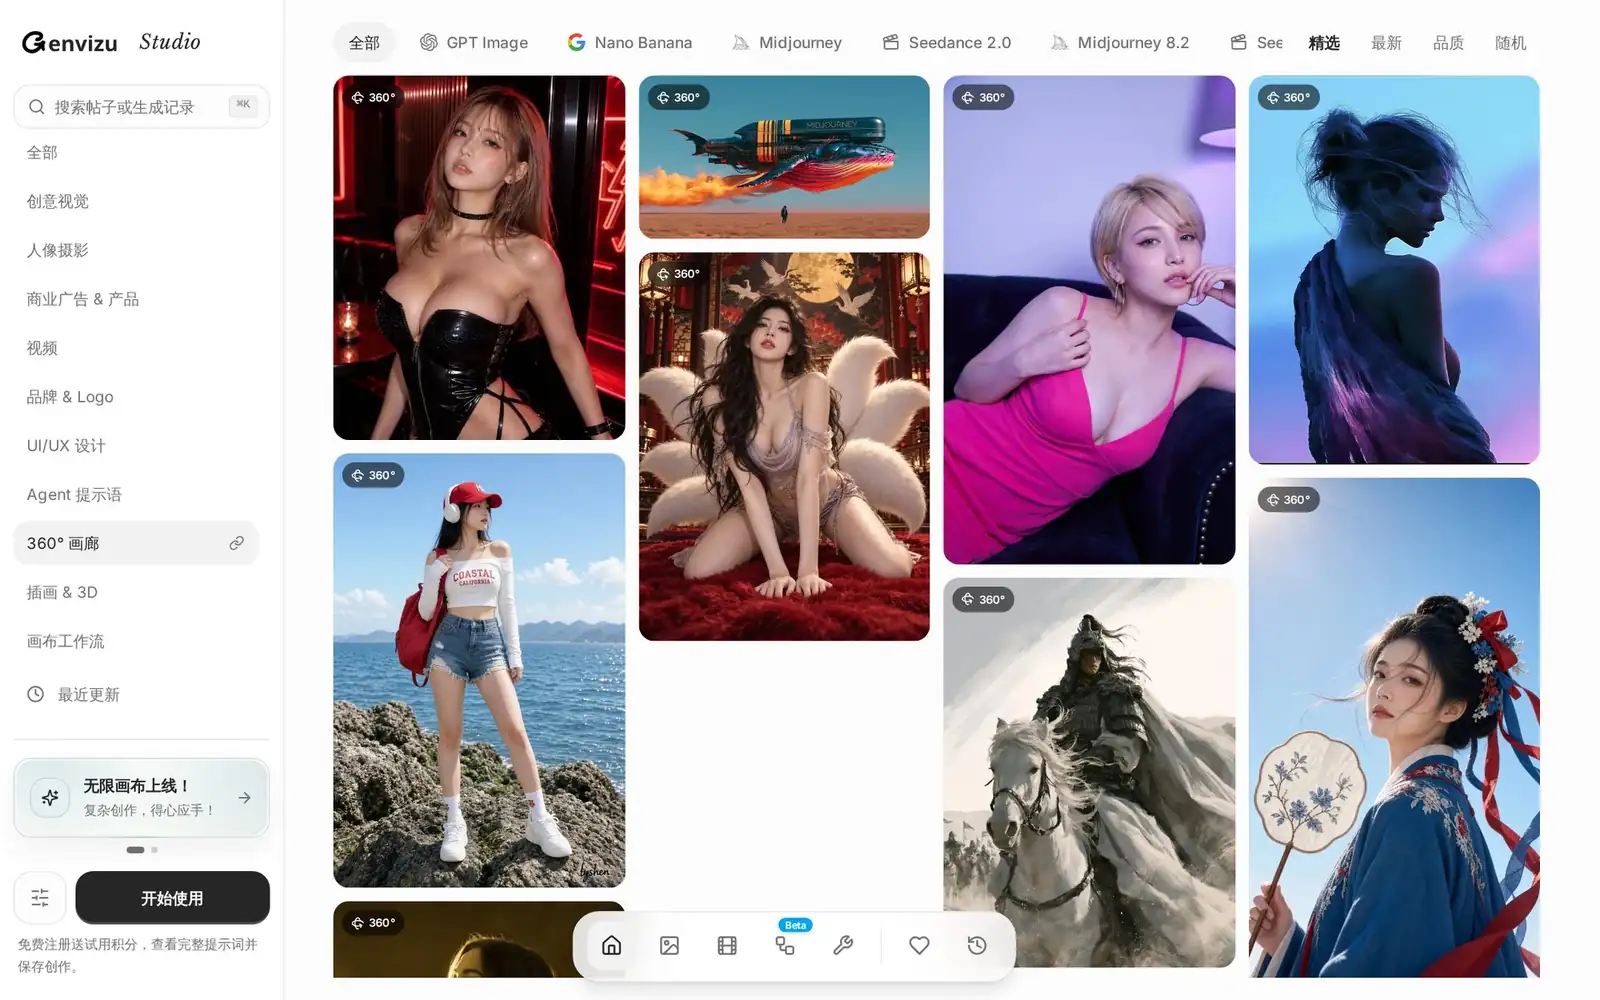This screenshot has width=1600, height=1000.
Task: Select the Midjourney 8.2 filter tab
Action: pyautogui.click(x=1121, y=42)
